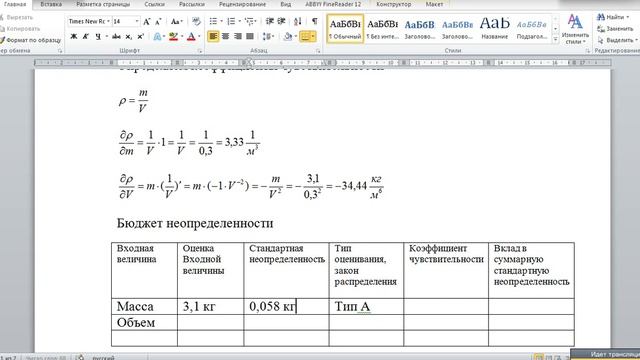Image resolution: width=640 pixels, height=360 pixels.
Task: Apply text highlight color
Action: click(173, 37)
